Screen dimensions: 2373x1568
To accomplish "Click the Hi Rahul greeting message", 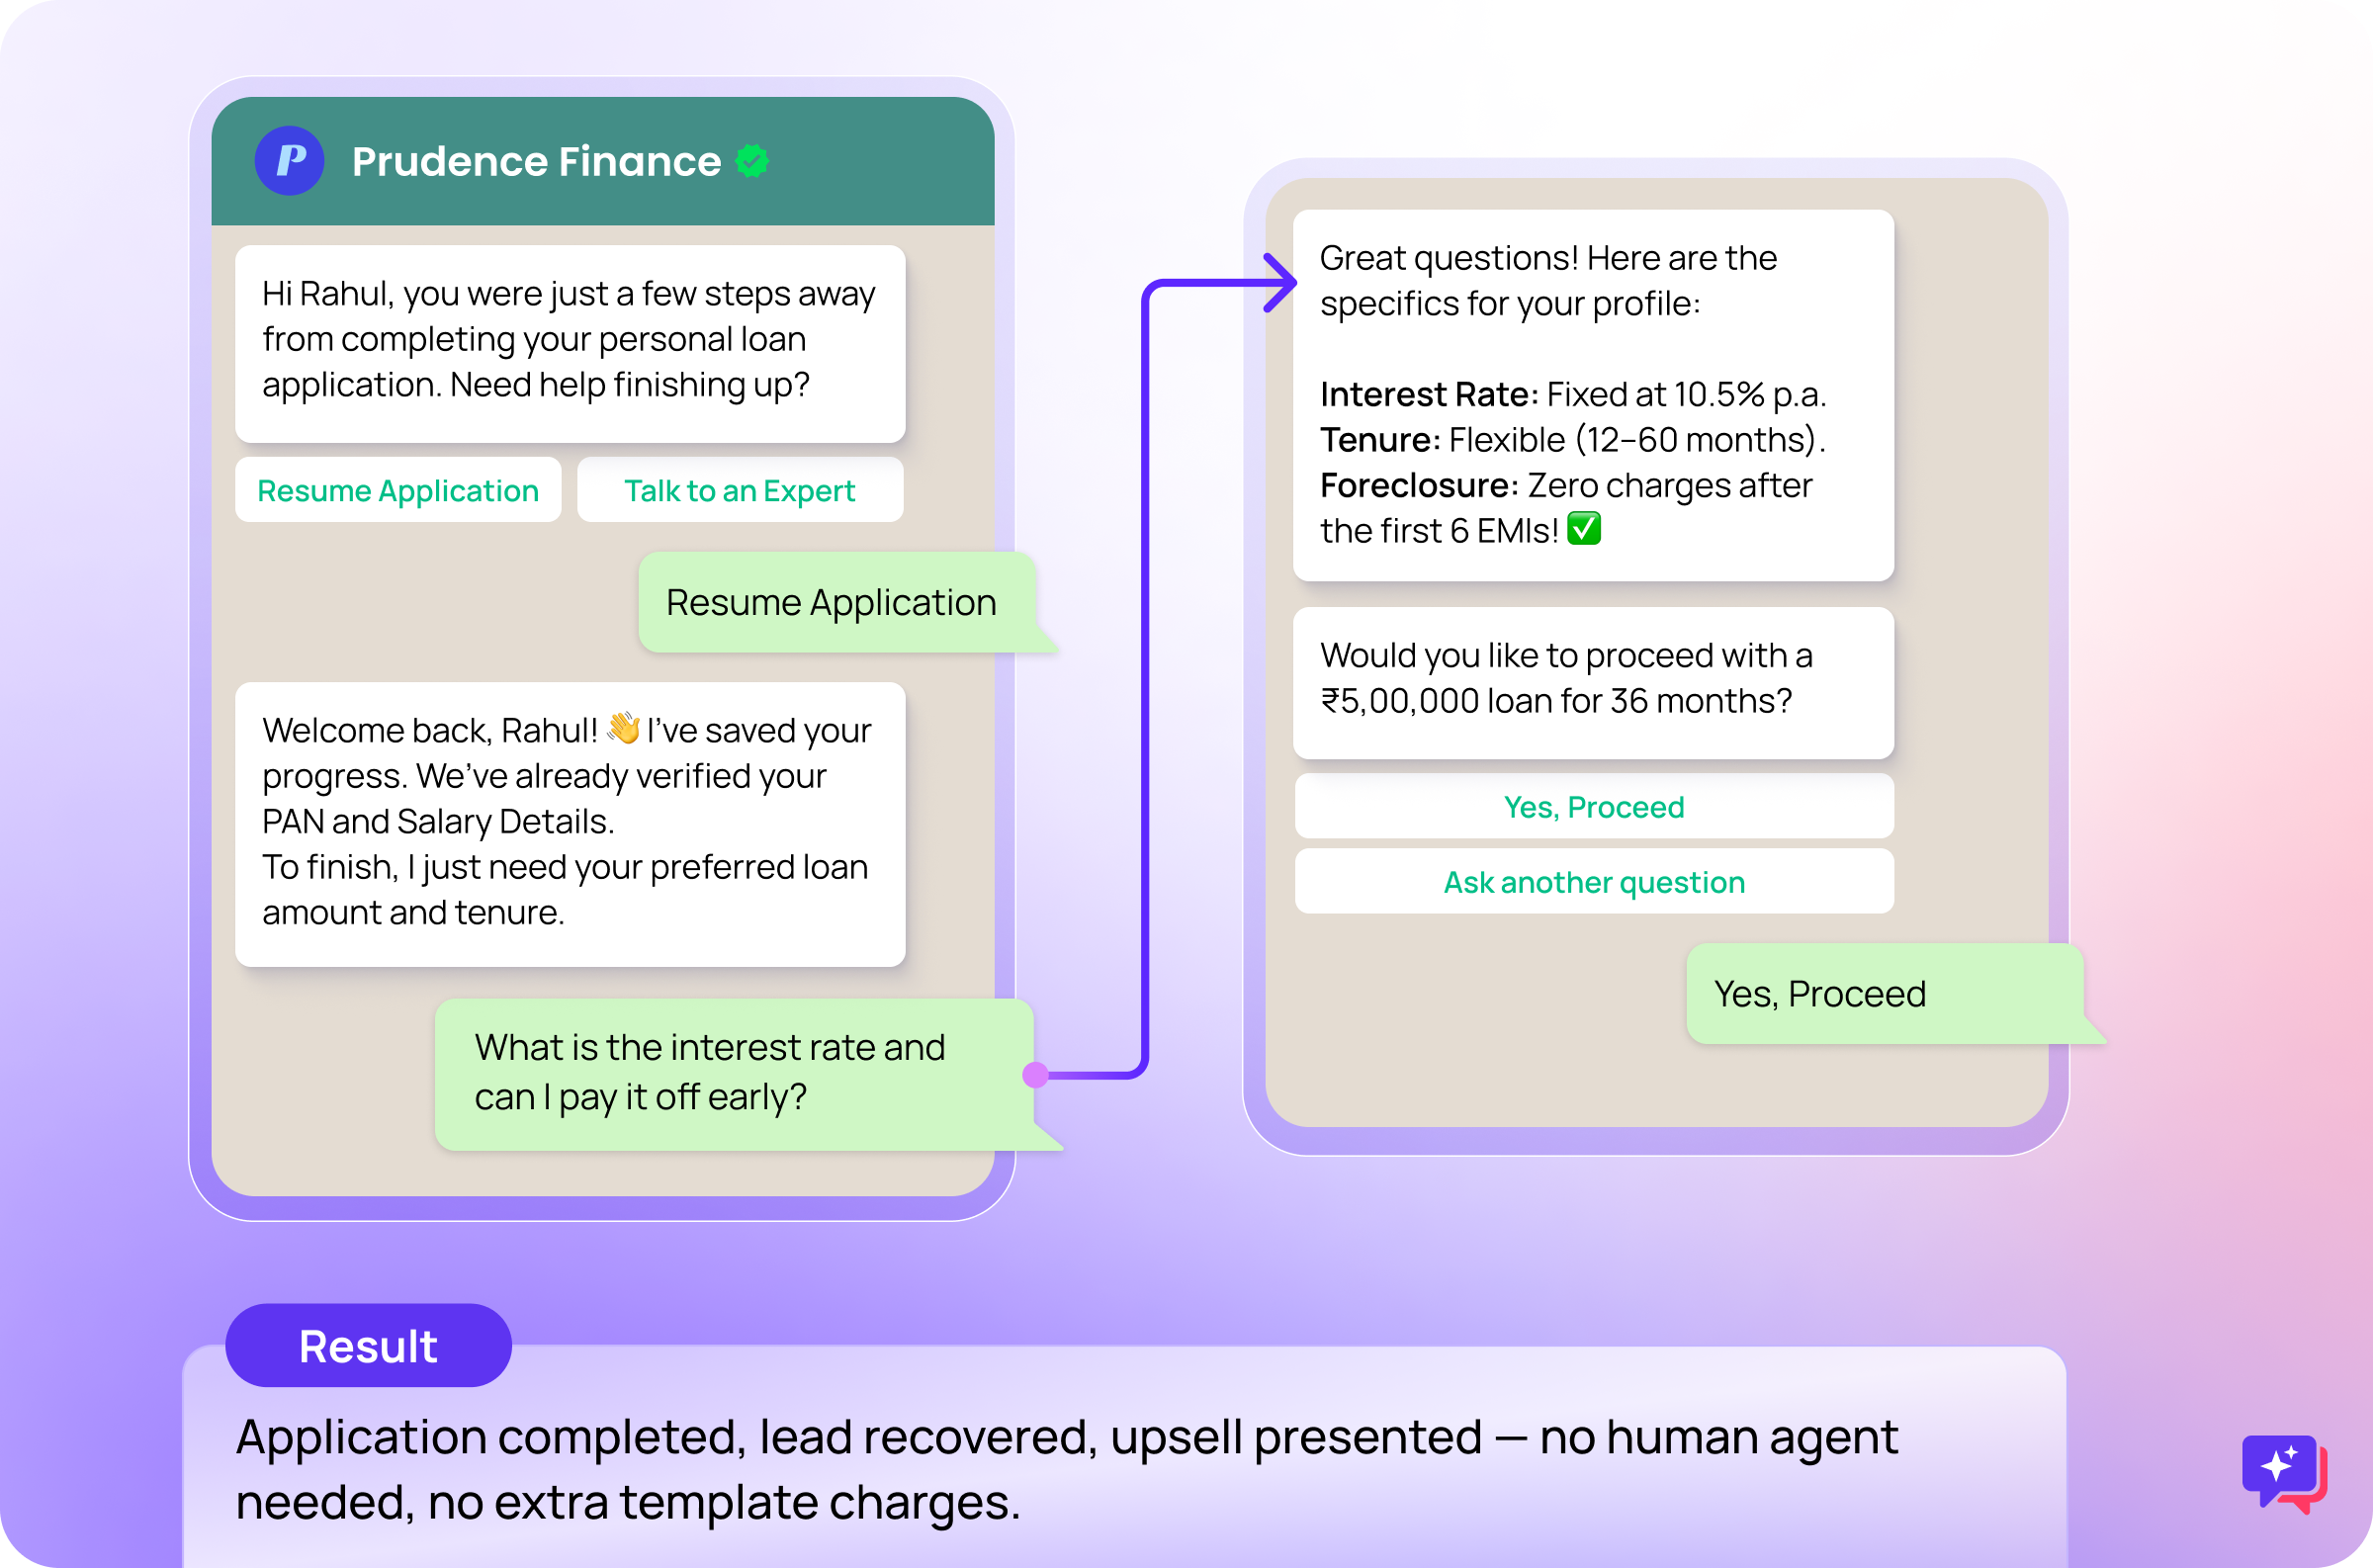I will tap(570, 340).
